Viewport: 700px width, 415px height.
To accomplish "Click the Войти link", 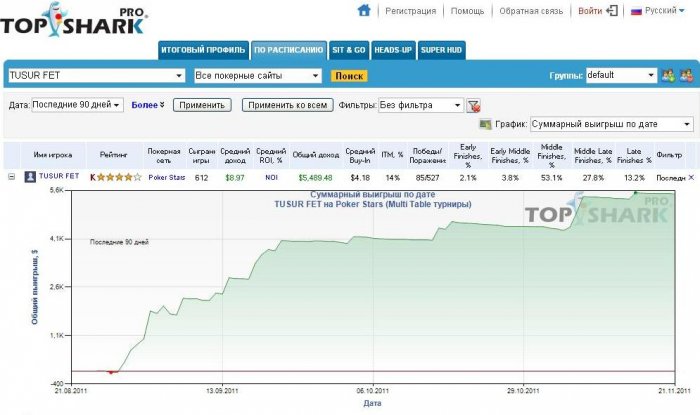I will [590, 11].
